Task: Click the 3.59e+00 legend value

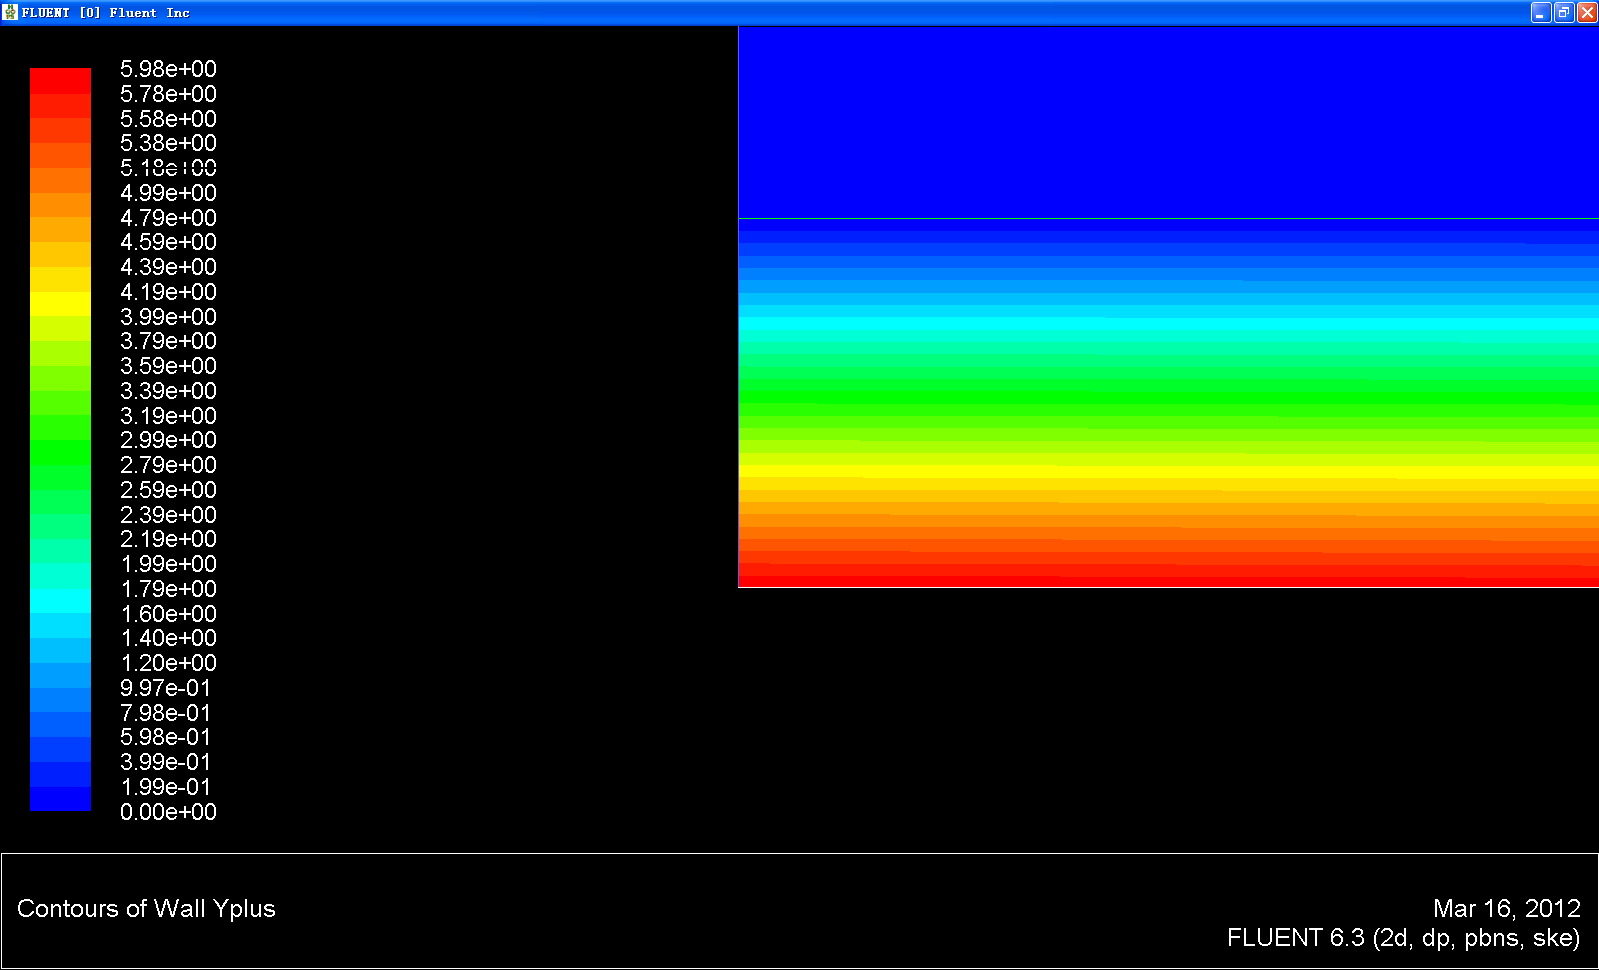Action: [168, 366]
